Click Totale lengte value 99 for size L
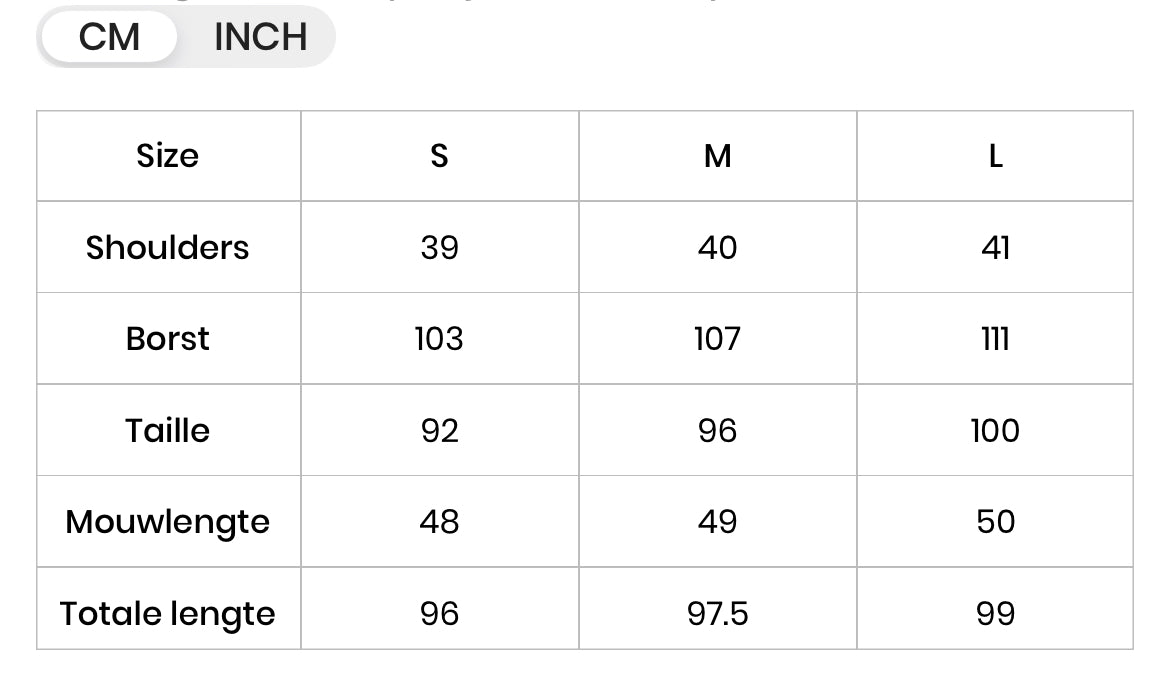This screenshot has height=691, width=1170. click(x=995, y=613)
